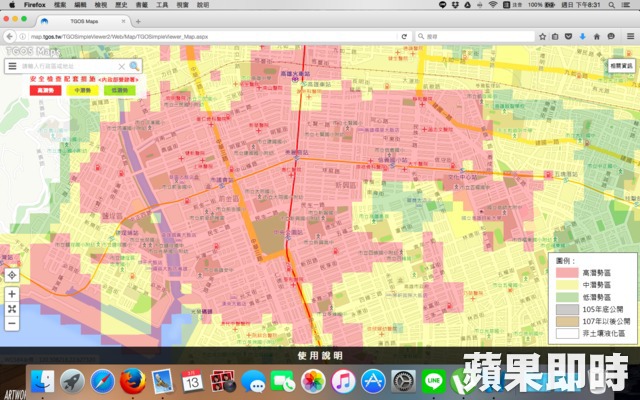Open the 書籤 menu

tap(142, 5)
